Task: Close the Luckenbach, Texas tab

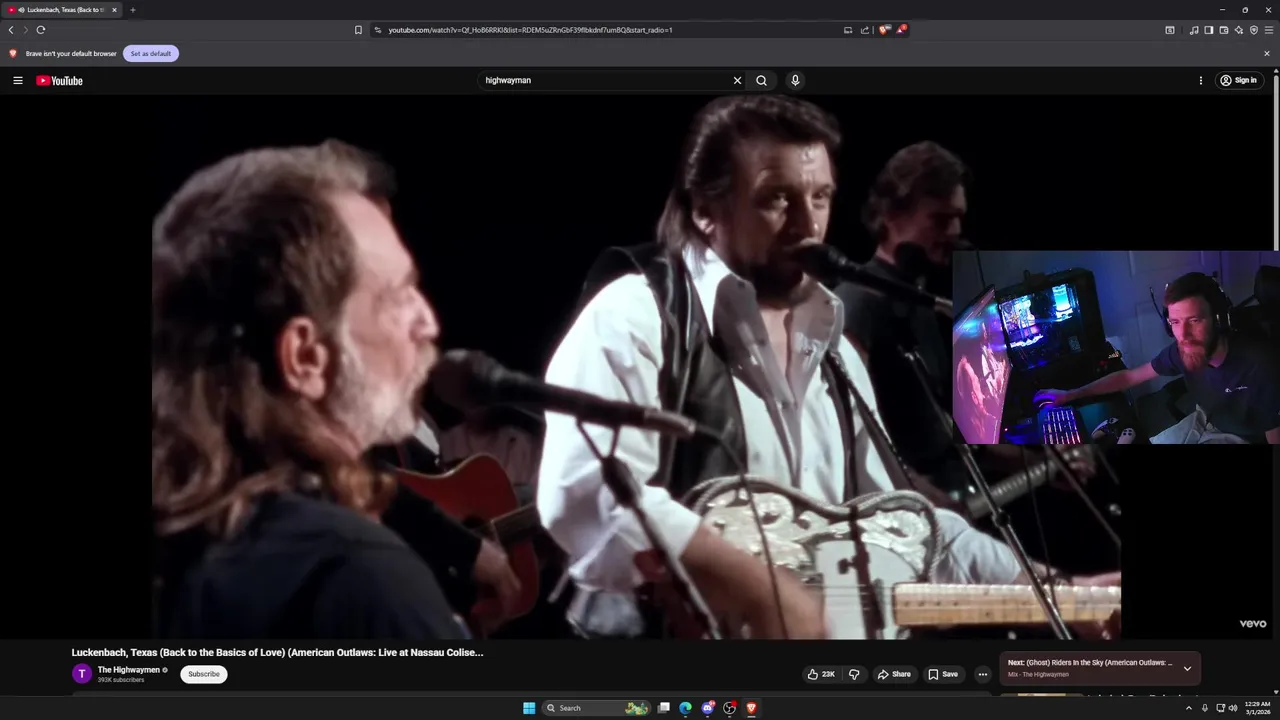Action: (x=114, y=10)
